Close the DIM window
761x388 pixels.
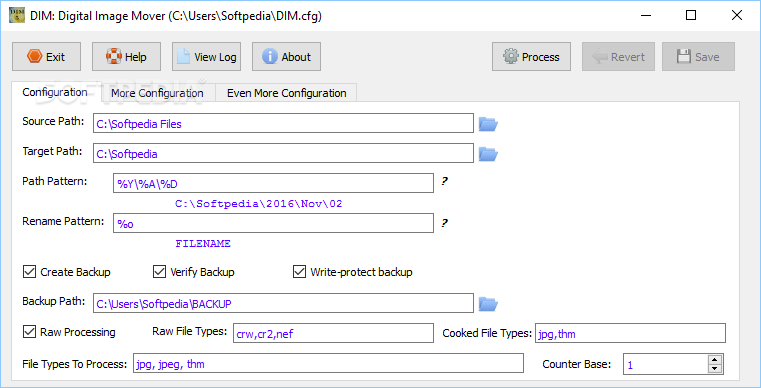736,16
